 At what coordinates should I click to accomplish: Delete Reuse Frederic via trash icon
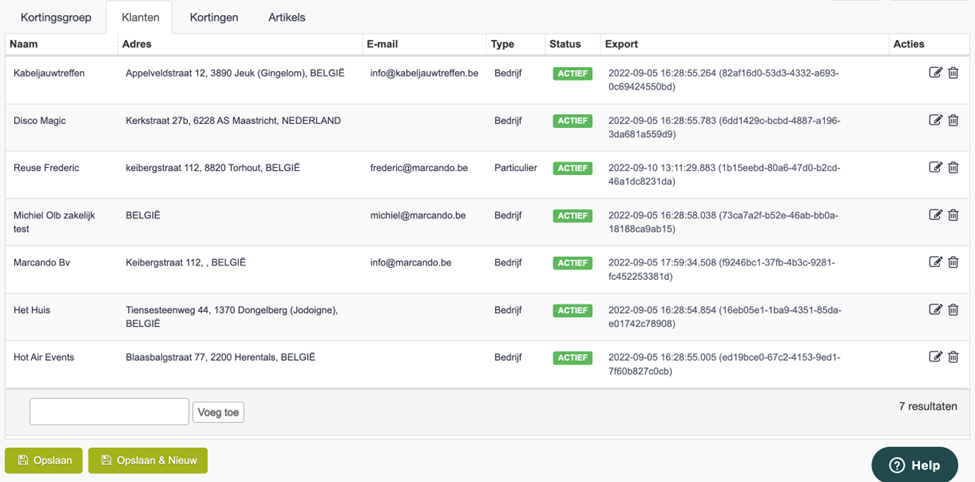coord(953,167)
